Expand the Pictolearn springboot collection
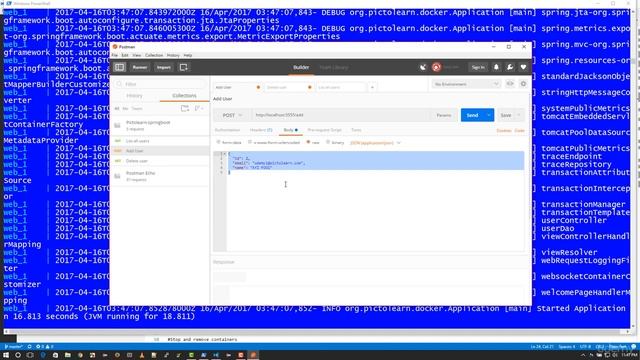The image size is (640, 360). 160,125
